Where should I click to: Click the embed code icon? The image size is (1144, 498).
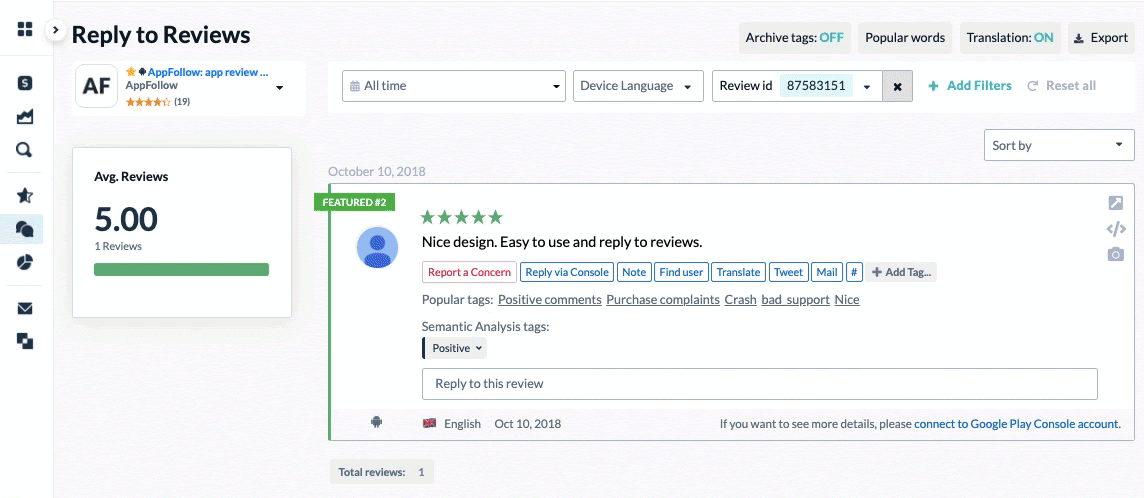pos(1115,230)
